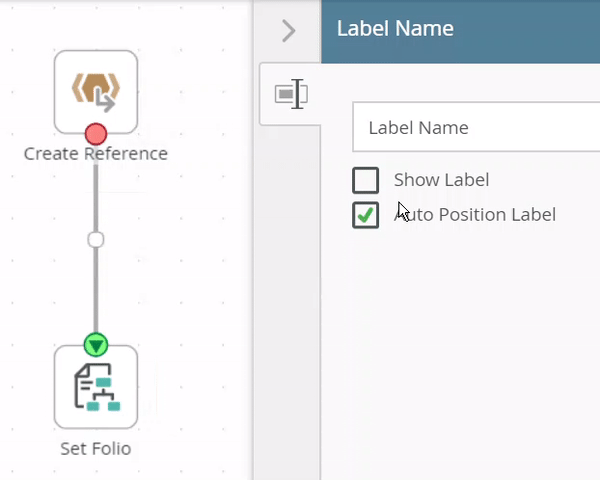The width and height of the screenshot is (600, 480).
Task: Click the Show Label text
Action: coord(441,181)
